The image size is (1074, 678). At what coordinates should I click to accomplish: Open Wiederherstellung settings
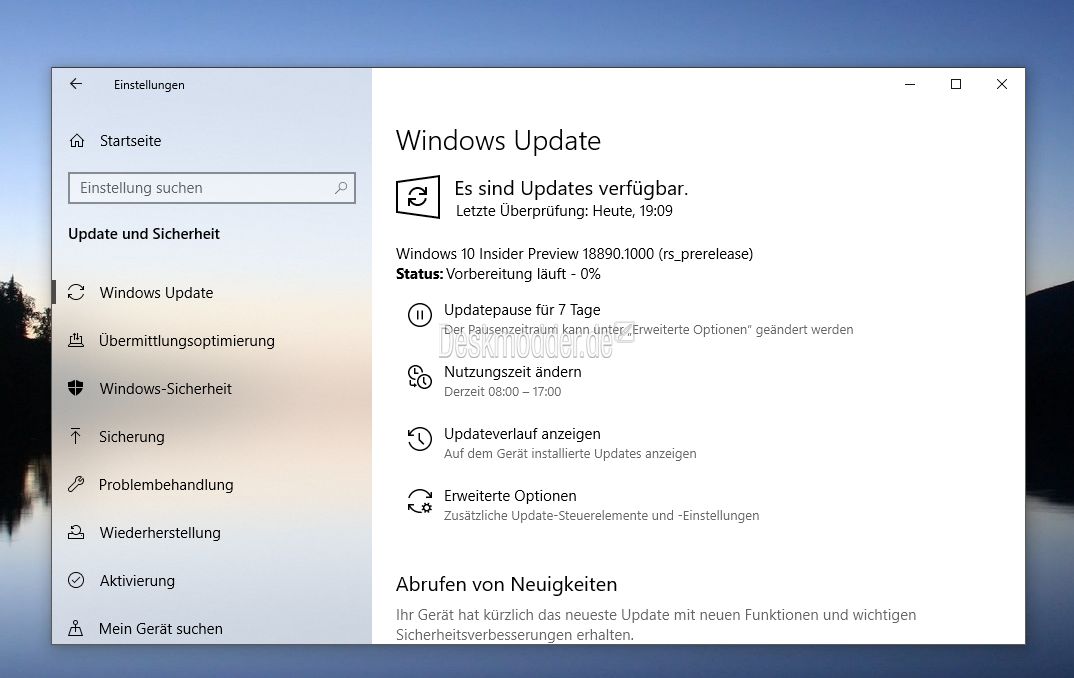160,532
